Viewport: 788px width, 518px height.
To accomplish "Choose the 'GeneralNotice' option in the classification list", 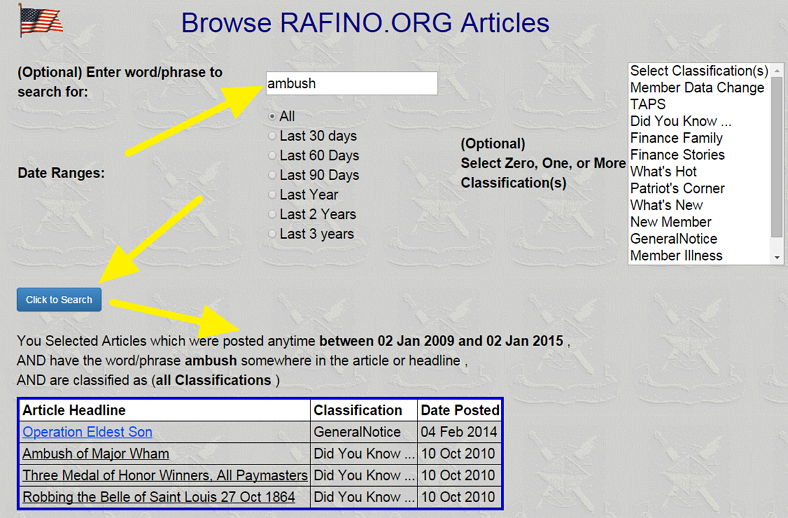I will [699, 239].
